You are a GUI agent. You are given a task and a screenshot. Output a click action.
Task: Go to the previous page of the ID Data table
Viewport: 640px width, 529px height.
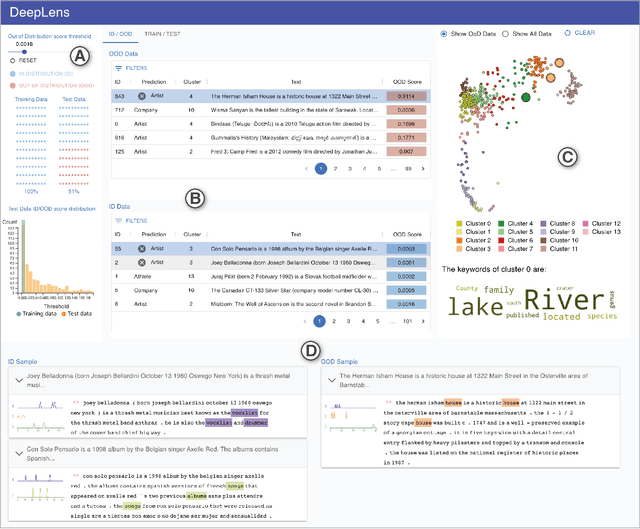click(304, 321)
